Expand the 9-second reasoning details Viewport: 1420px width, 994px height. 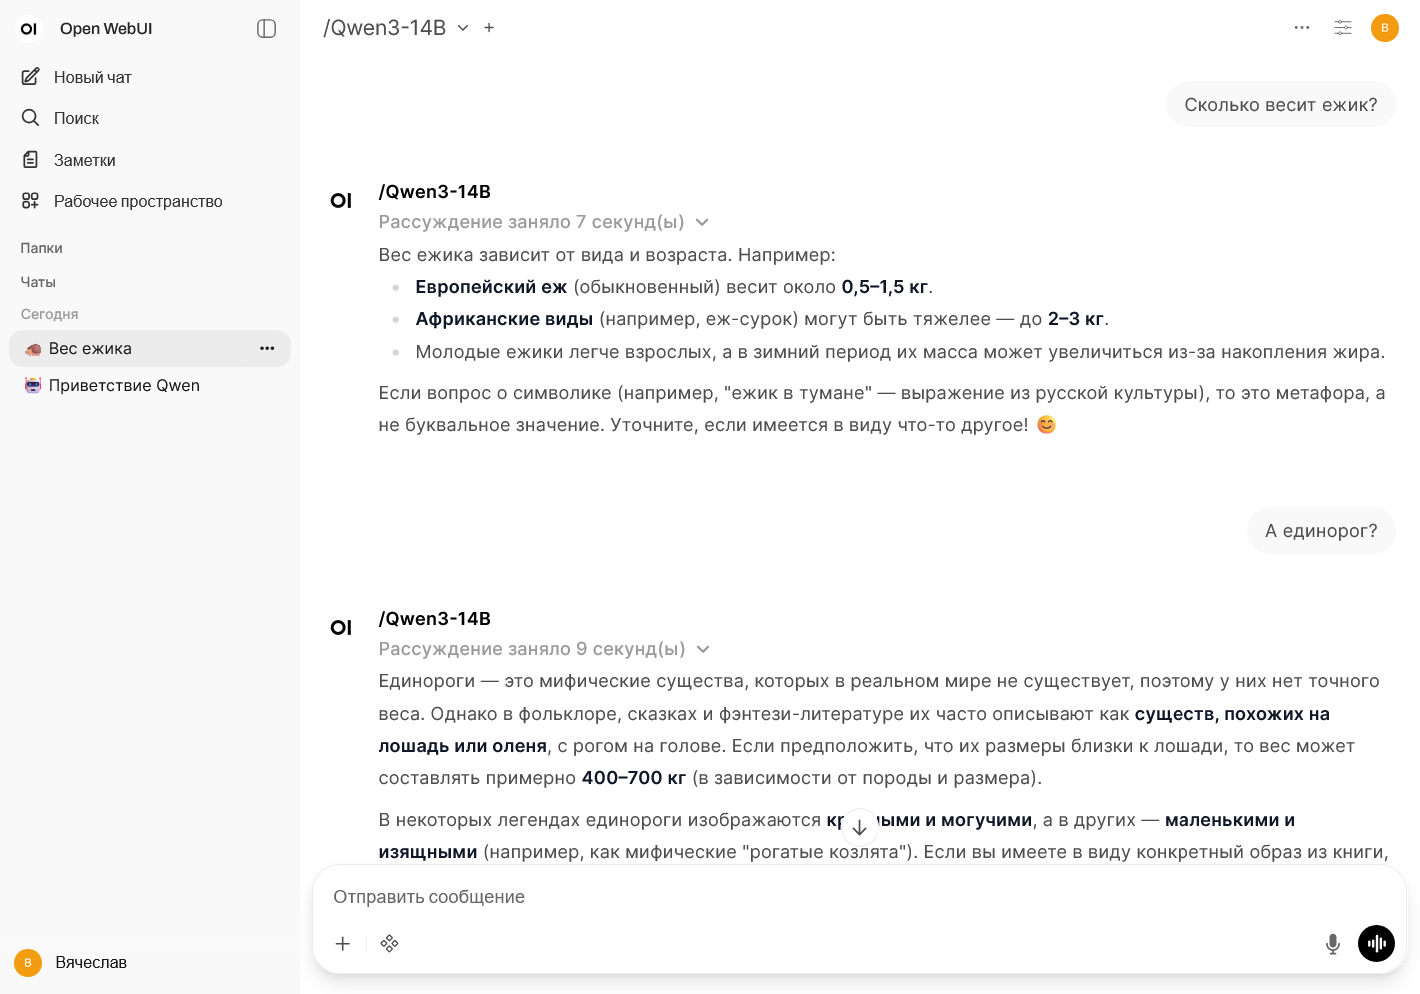point(703,649)
